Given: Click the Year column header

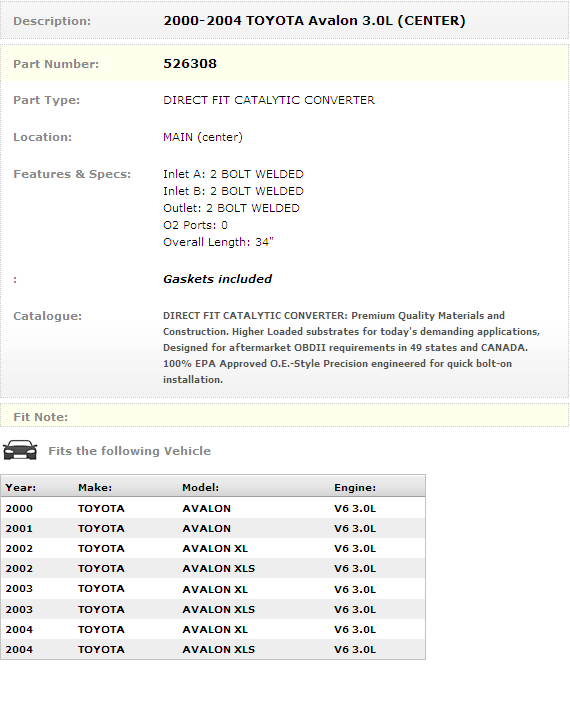Looking at the screenshot, I should pos(21,488).
